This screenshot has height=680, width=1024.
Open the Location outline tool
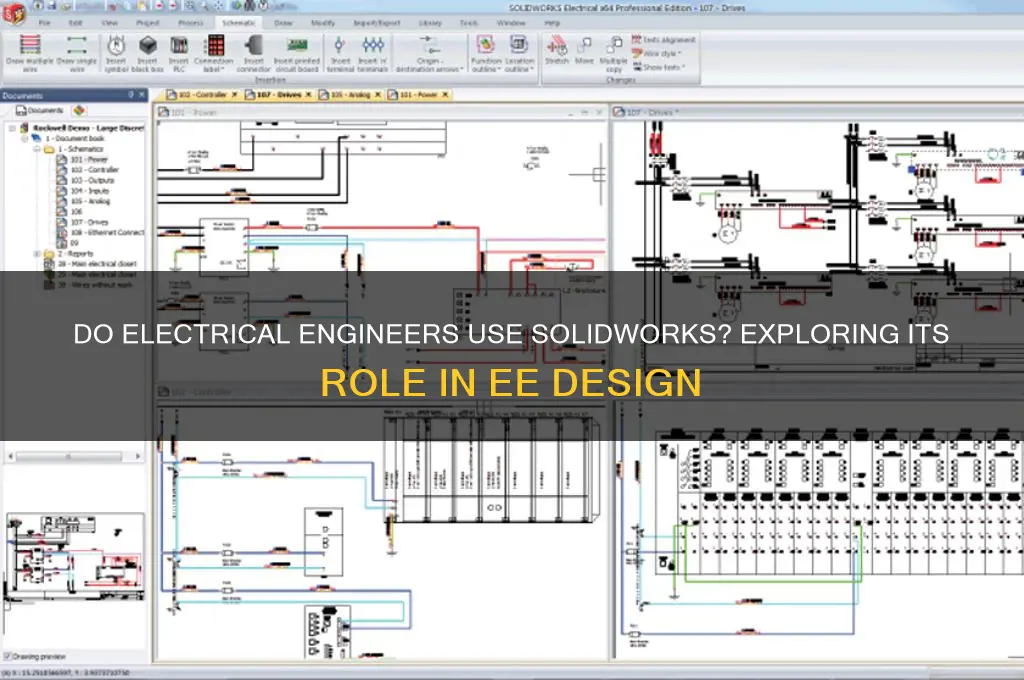(x=519, y=53)
